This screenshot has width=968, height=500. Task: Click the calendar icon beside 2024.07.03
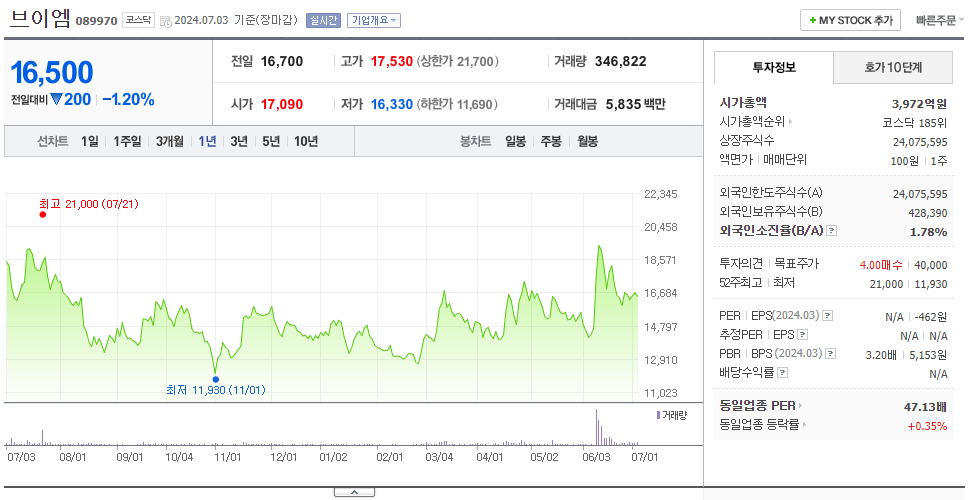(x=165, y=21)
